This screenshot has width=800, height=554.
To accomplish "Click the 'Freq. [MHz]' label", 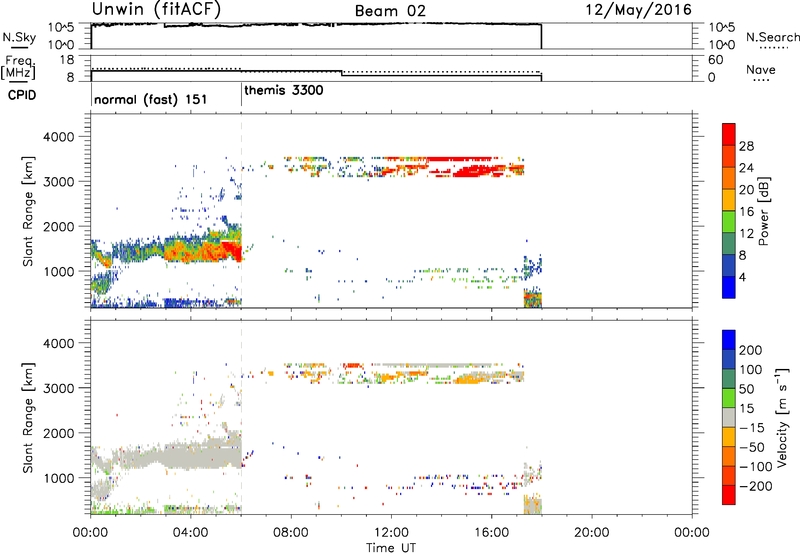I will point(18,67).
